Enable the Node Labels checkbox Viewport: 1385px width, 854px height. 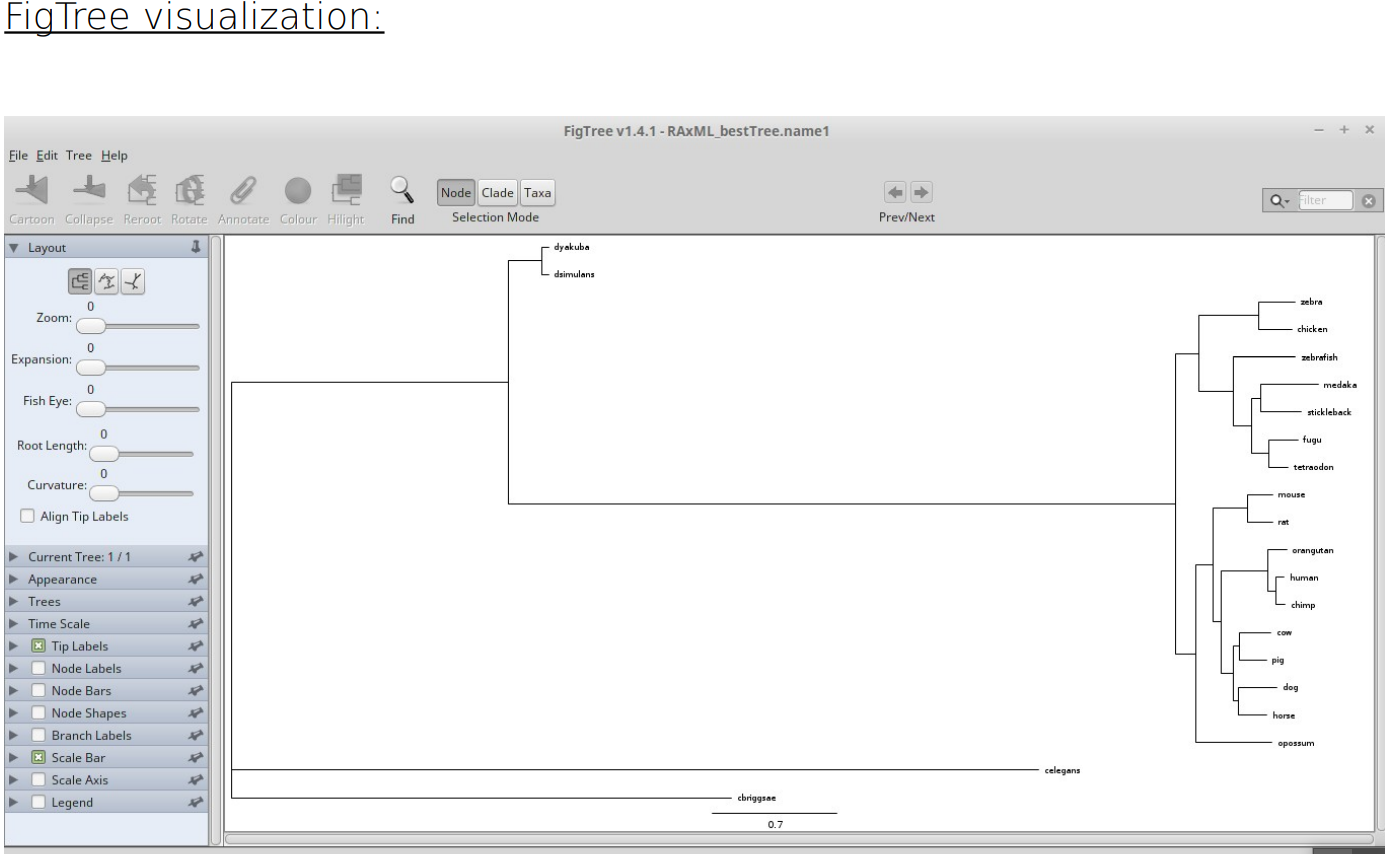[x=38, y=668]
